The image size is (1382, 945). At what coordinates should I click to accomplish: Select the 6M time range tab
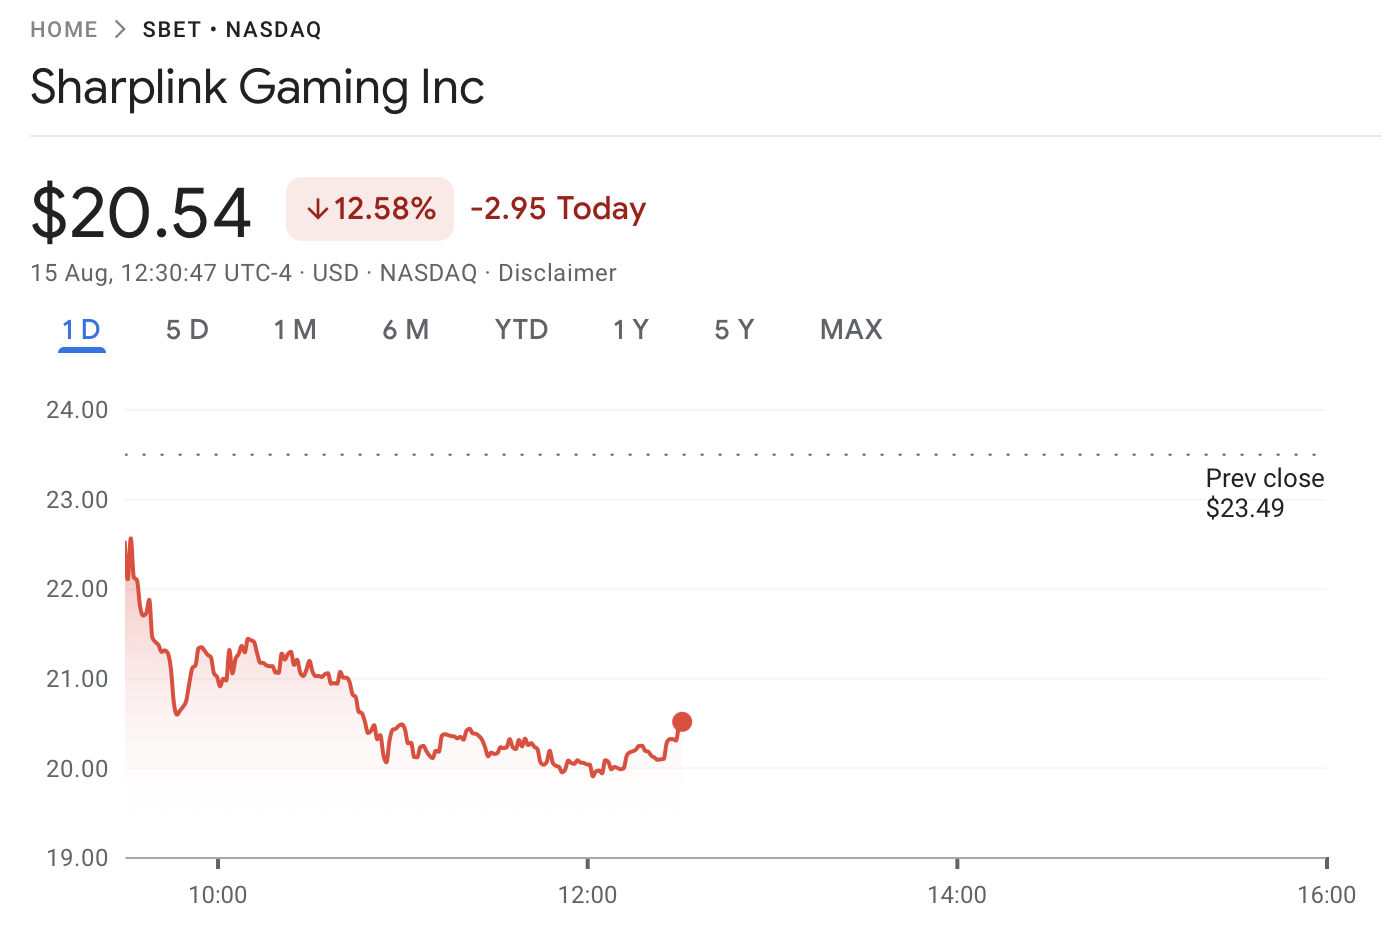pos(406,329)
